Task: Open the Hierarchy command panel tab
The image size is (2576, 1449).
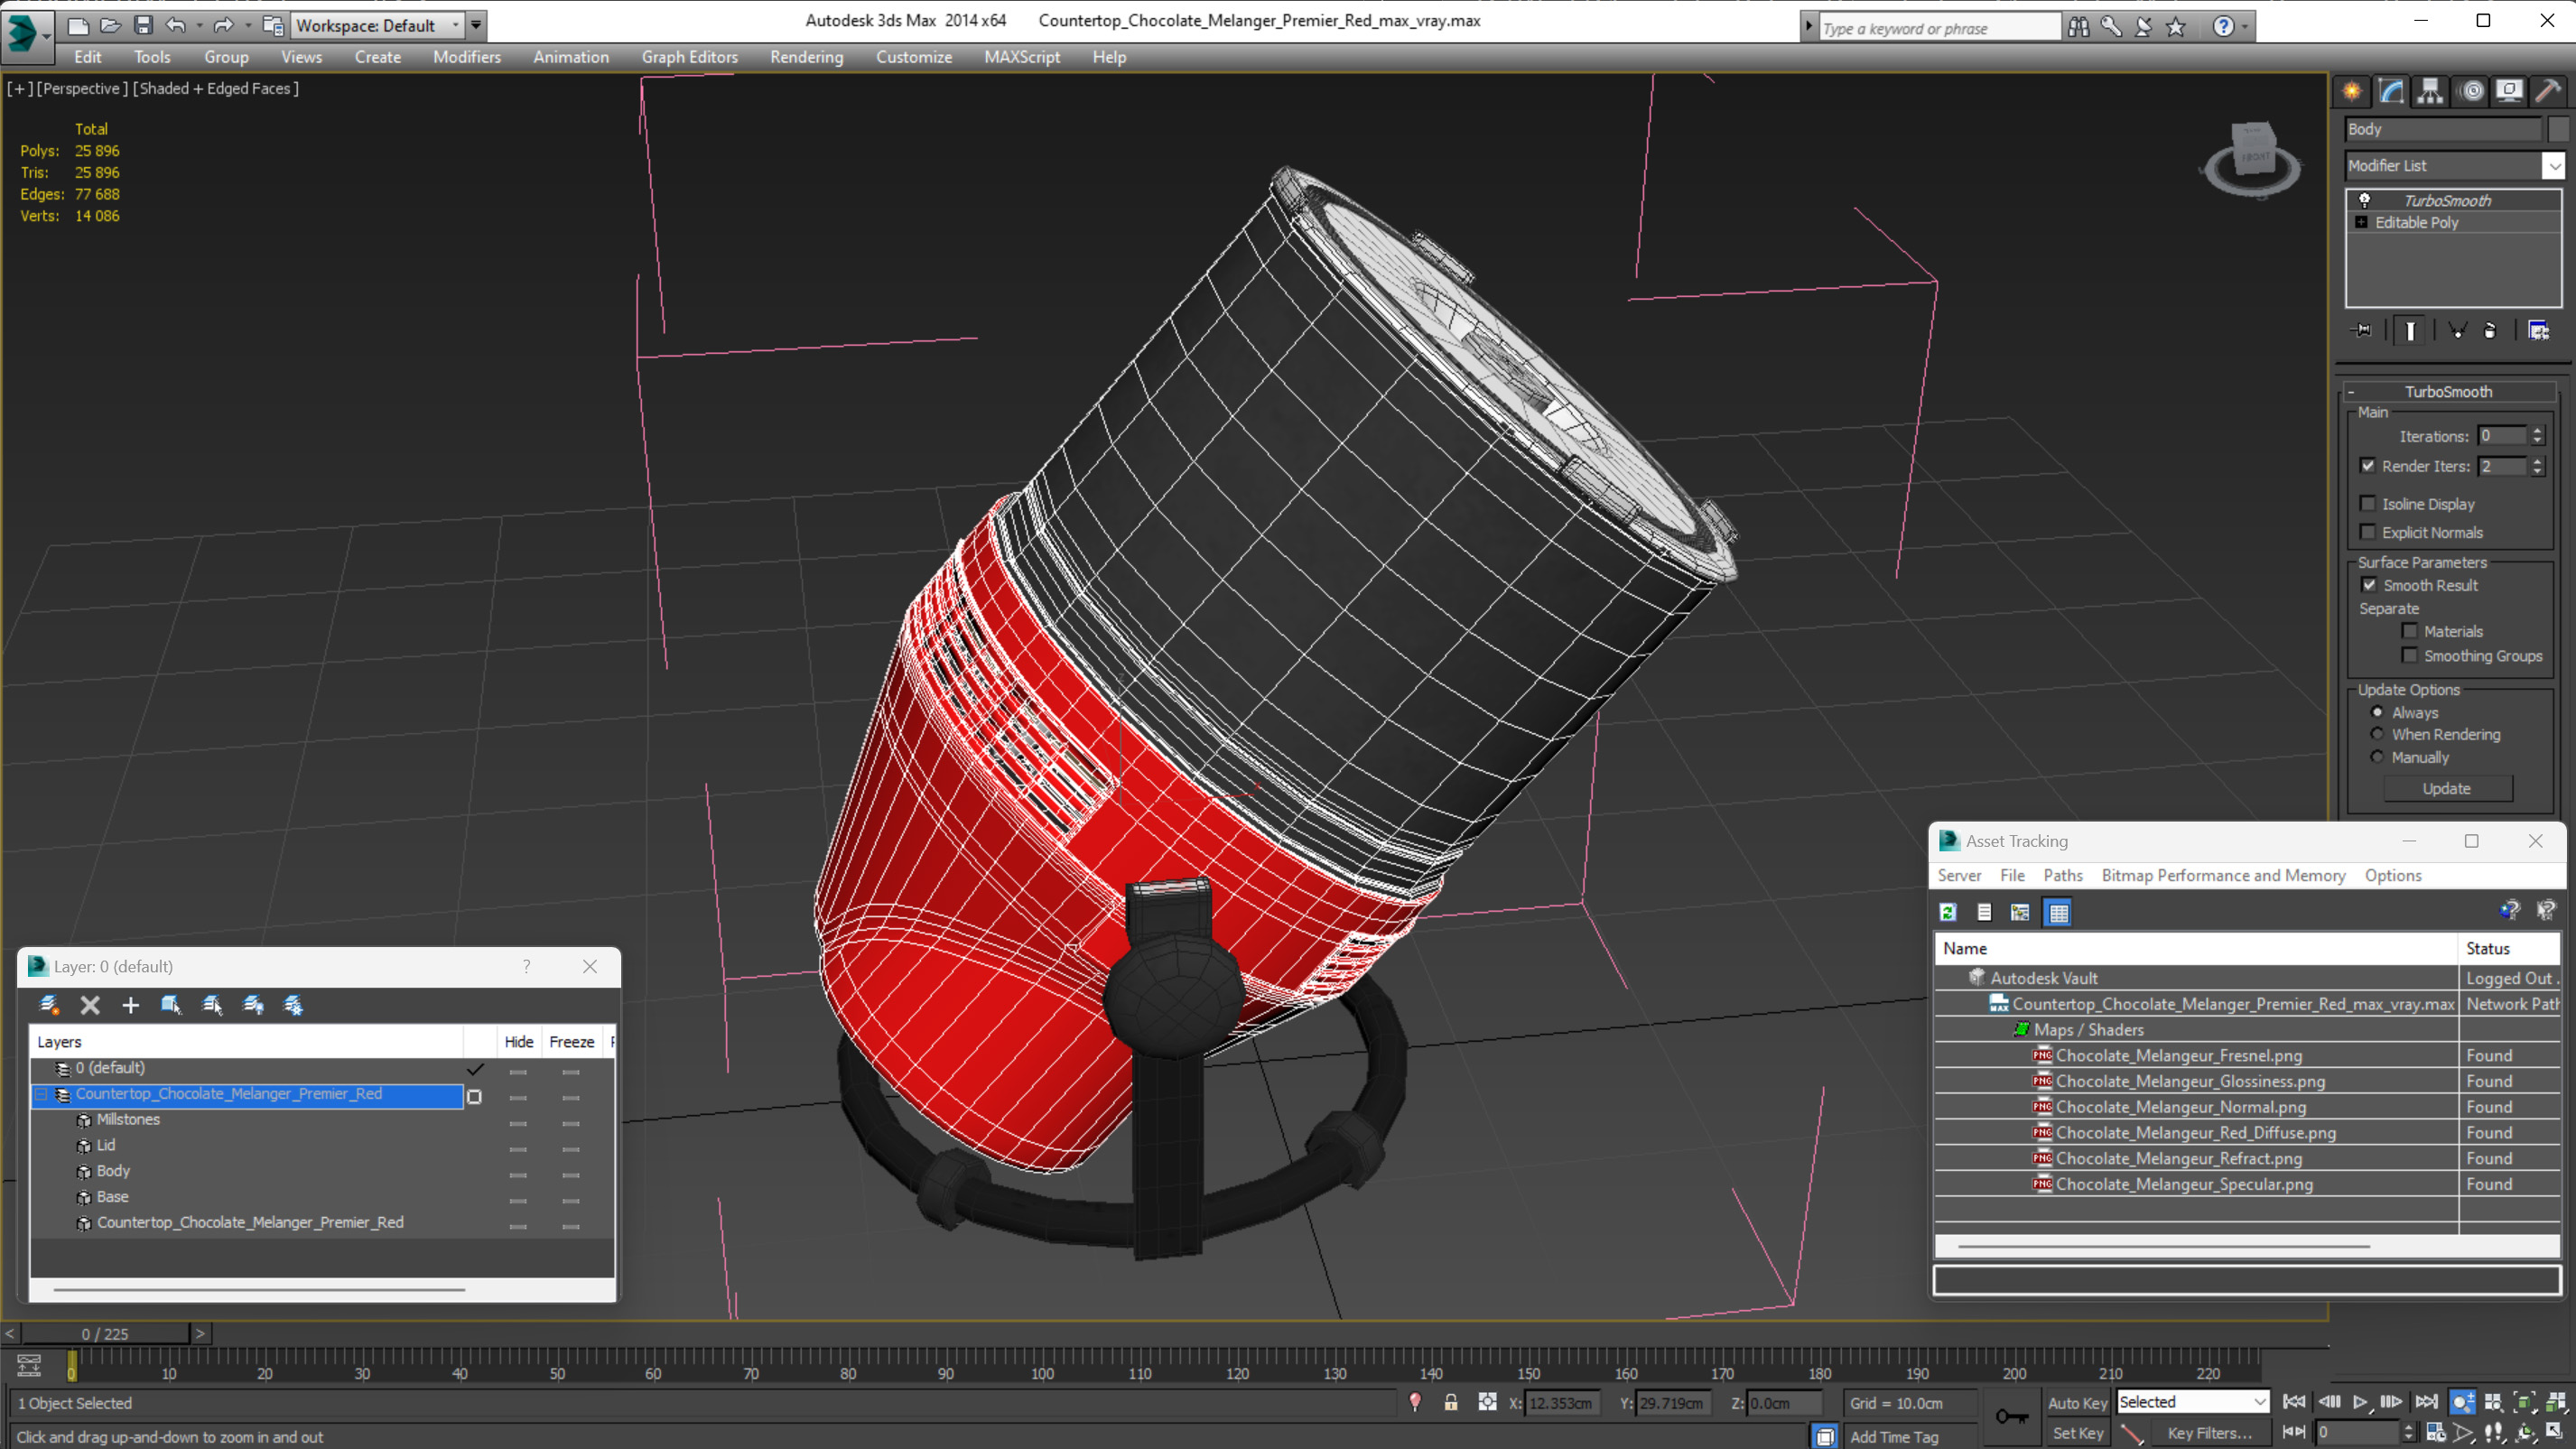Action: [x=2430, y=91]
